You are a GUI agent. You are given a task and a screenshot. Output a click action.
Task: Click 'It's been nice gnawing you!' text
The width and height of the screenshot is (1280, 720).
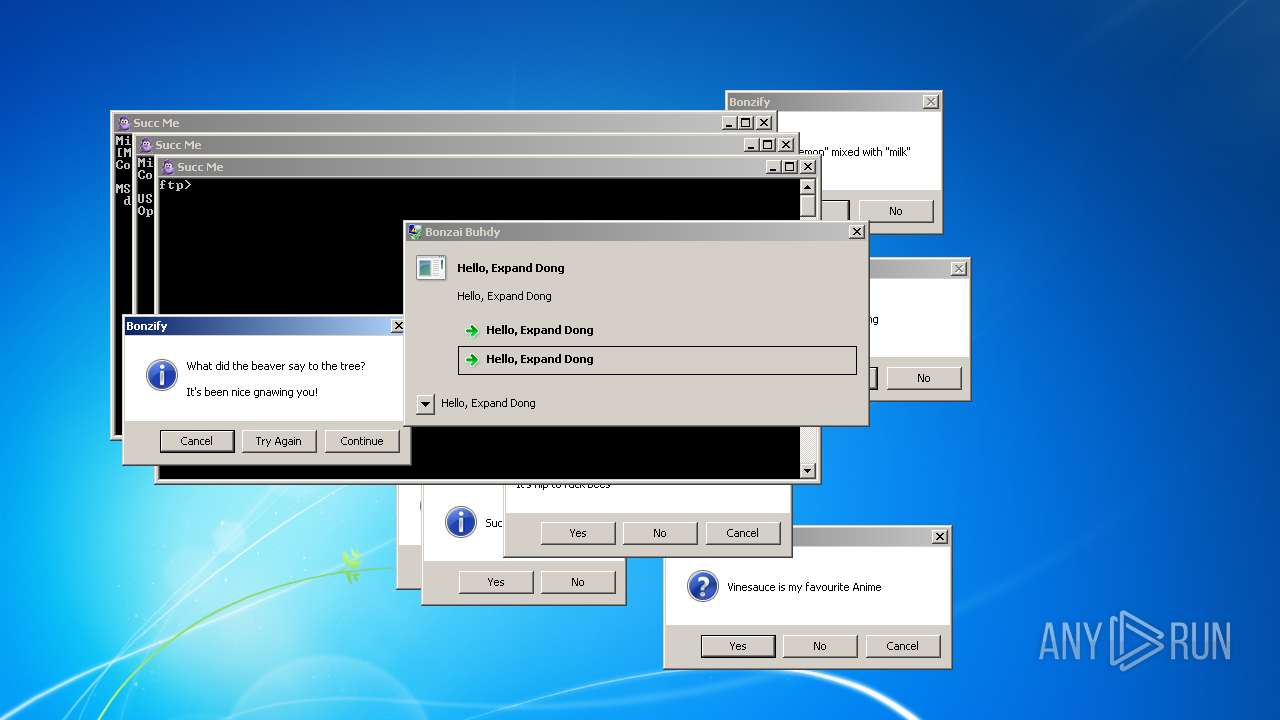click(x=252, y=392)
